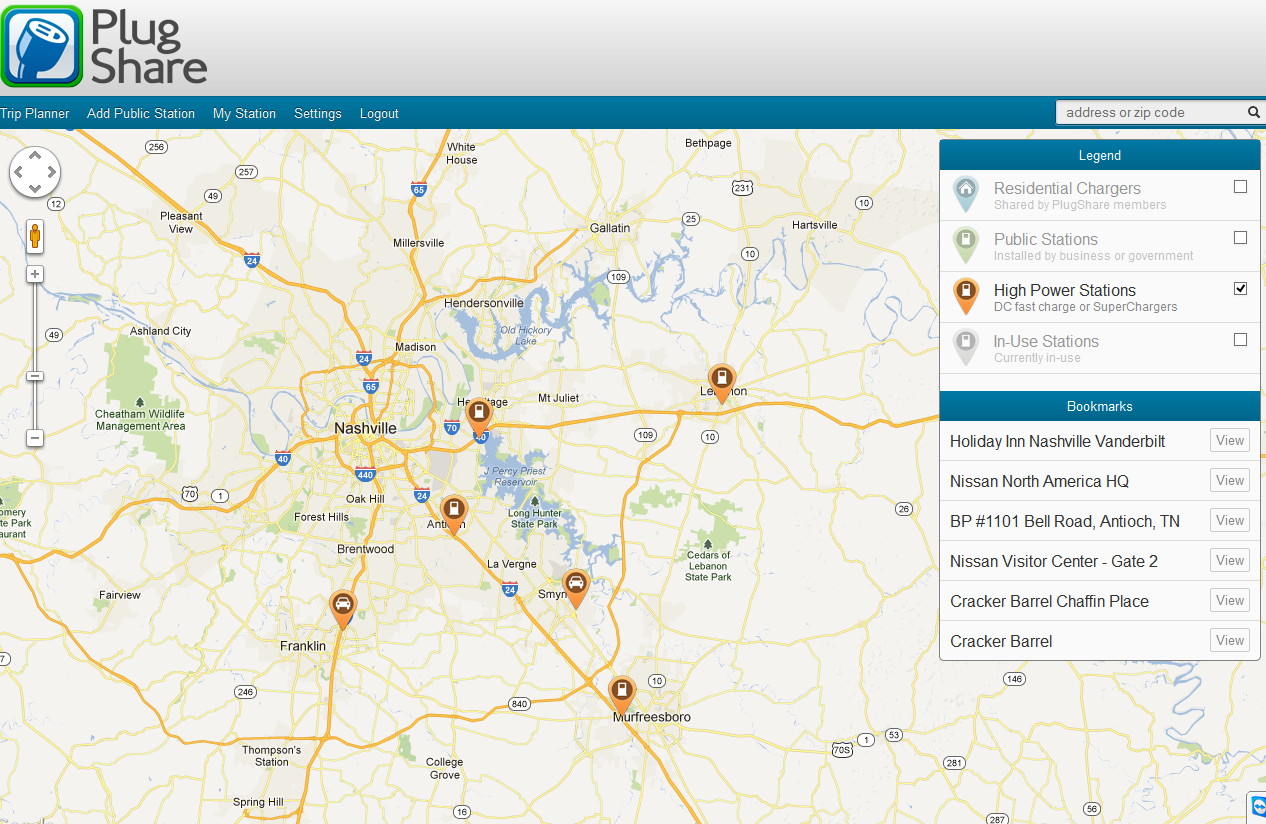This screenshot has height=824, width=1266.
Task: Click the Hermitage charging station pin
Action: [480, 414]
